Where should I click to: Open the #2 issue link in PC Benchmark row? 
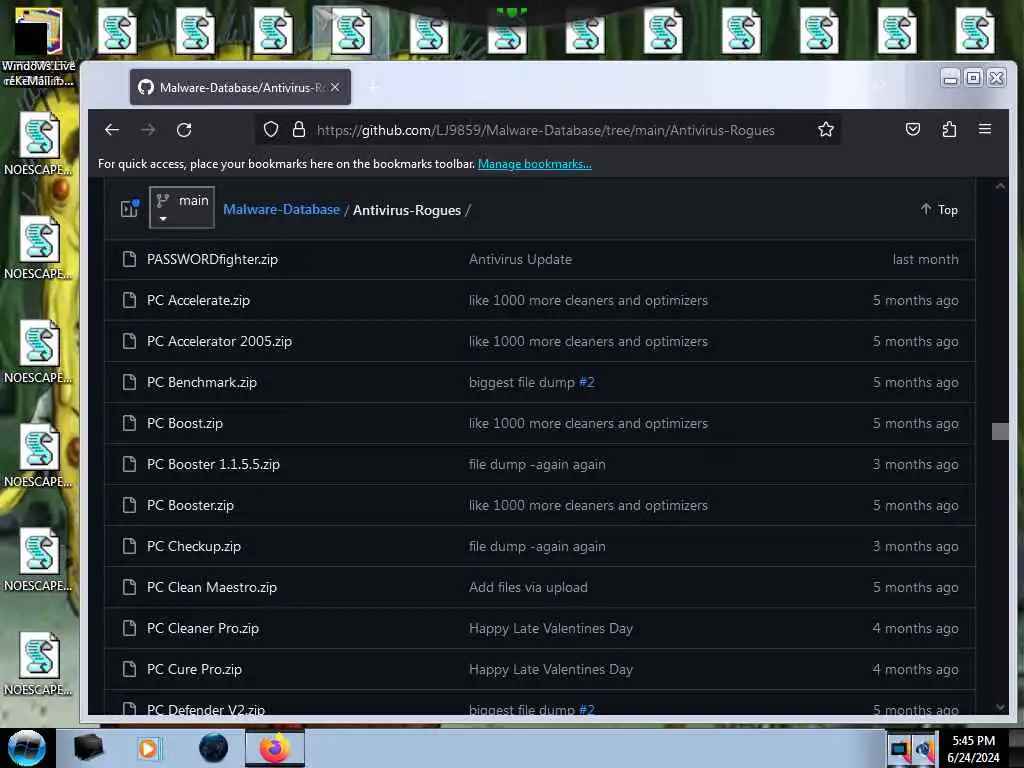tap(586, 382)
